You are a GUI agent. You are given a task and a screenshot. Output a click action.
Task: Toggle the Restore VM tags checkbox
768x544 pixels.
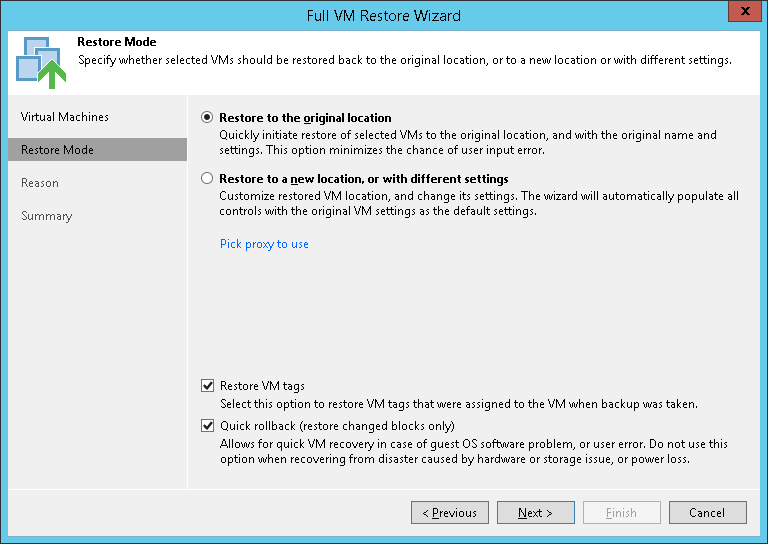click(x=208, y=386)
